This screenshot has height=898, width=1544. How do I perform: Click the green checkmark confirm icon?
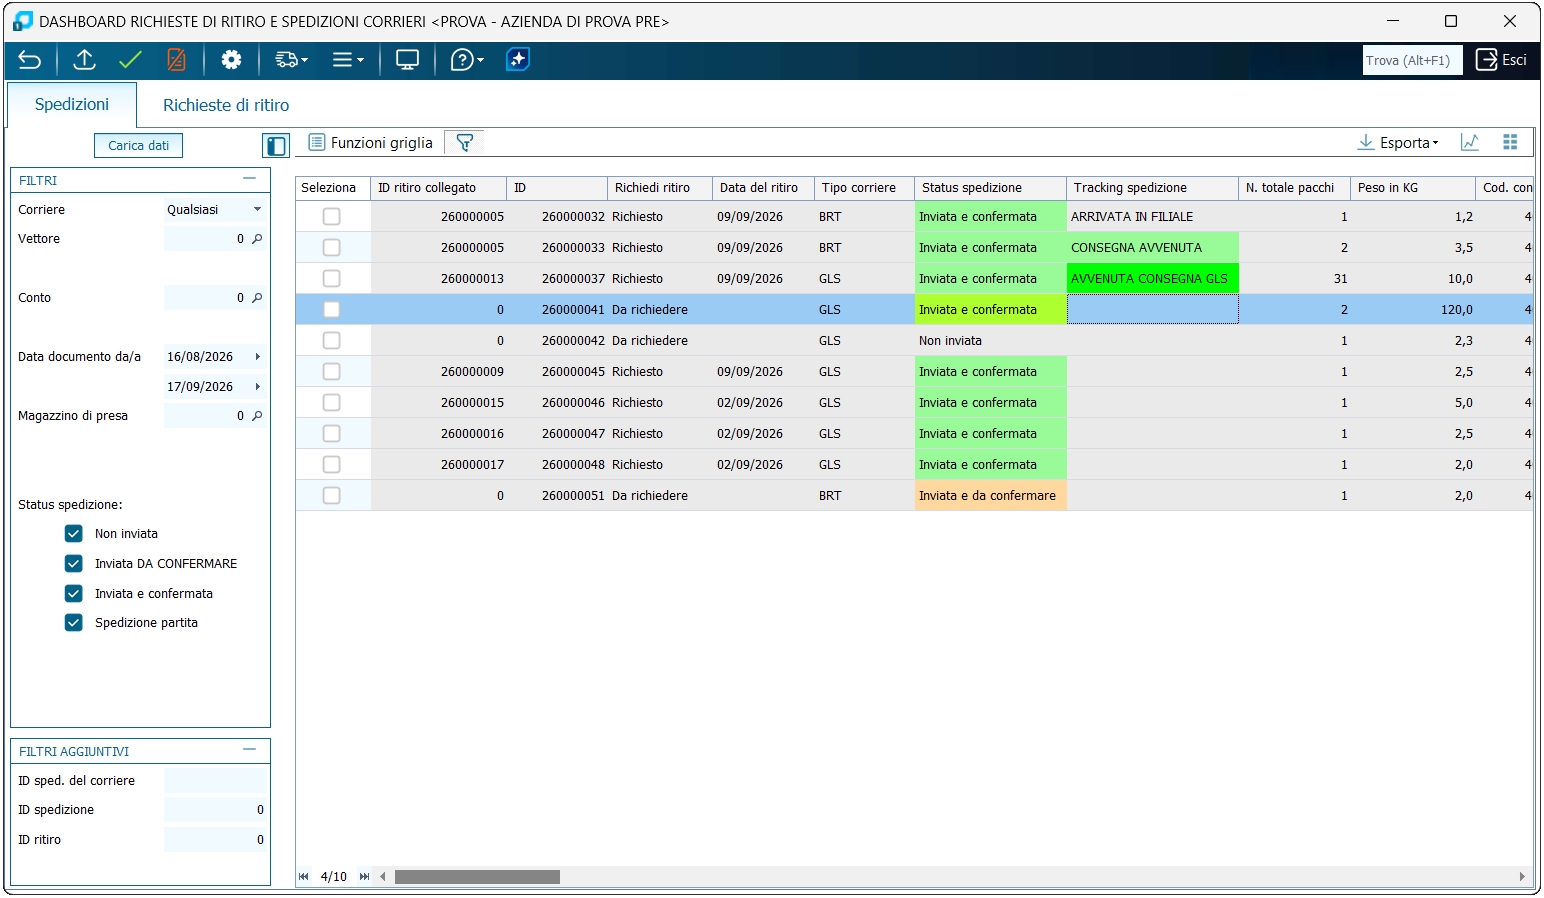coord(130,60)
